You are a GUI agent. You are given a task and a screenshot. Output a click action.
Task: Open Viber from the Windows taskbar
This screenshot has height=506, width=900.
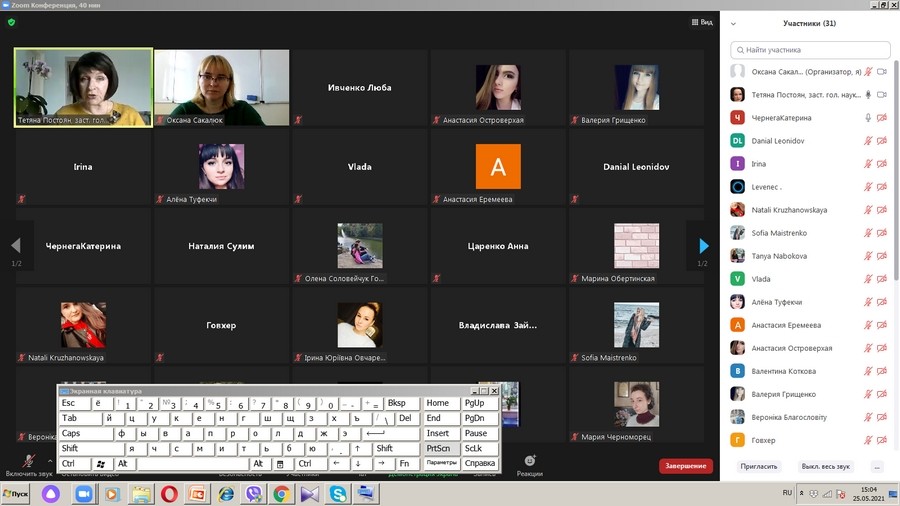click(254, 494)
